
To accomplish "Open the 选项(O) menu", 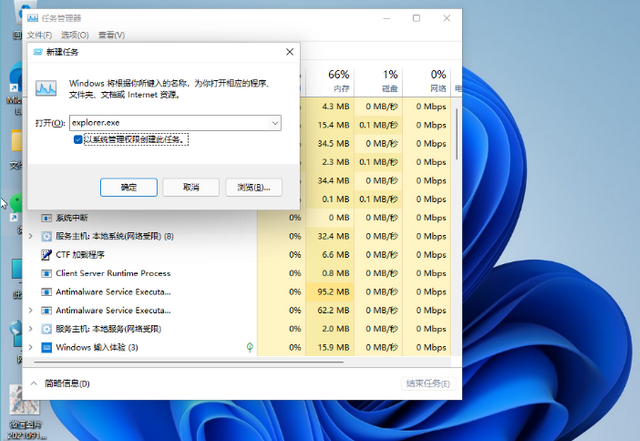I will [75, 35].
